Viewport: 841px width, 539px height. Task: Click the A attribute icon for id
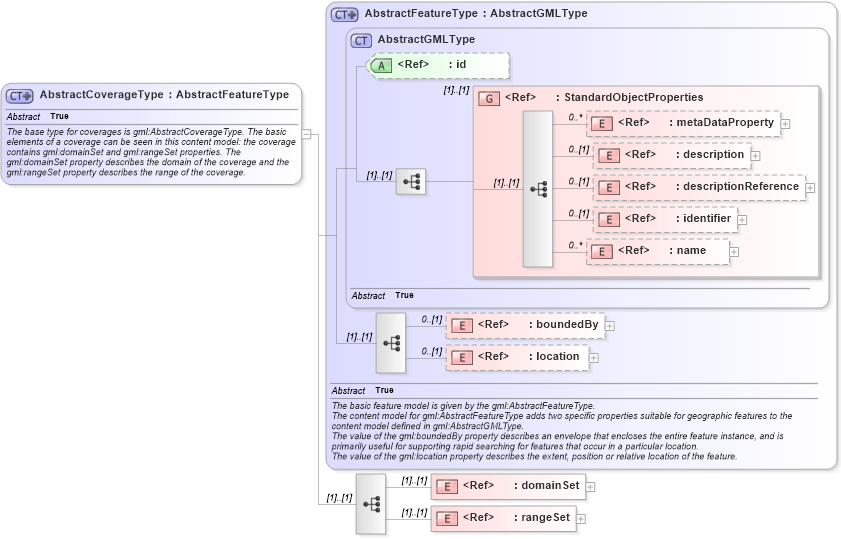381,65
